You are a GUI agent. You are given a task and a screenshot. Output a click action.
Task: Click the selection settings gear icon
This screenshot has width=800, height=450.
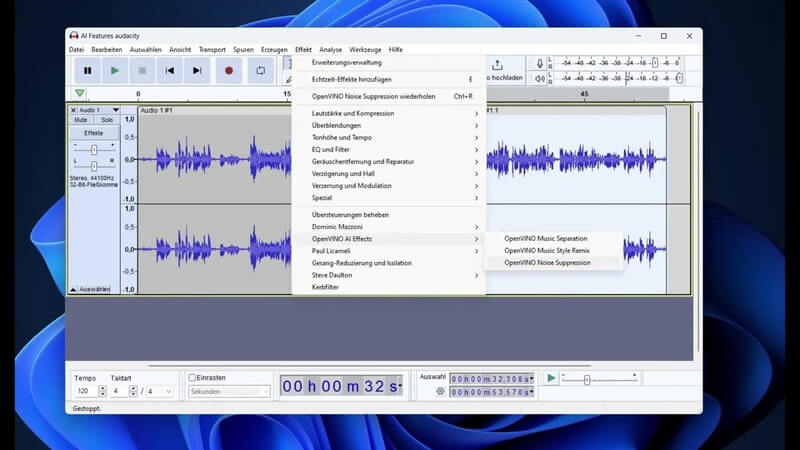(x=440, y=392)
